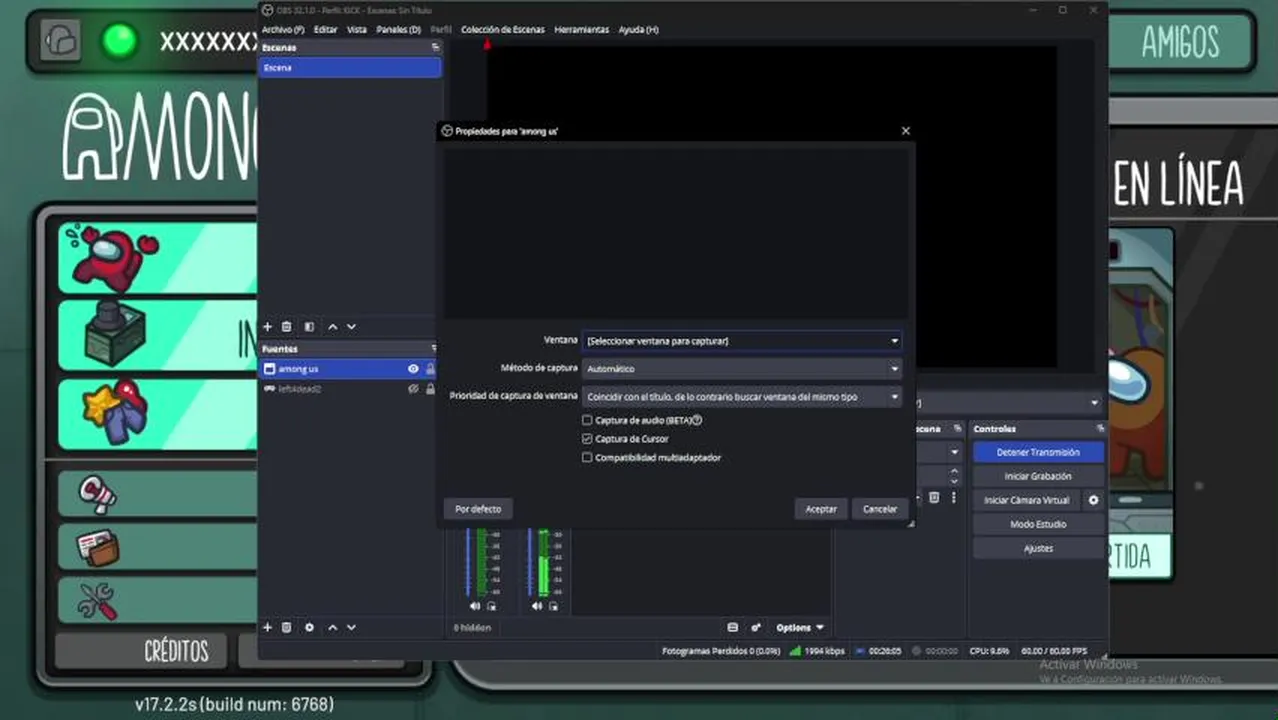Open the Paneles menu

tap(398, 30)
